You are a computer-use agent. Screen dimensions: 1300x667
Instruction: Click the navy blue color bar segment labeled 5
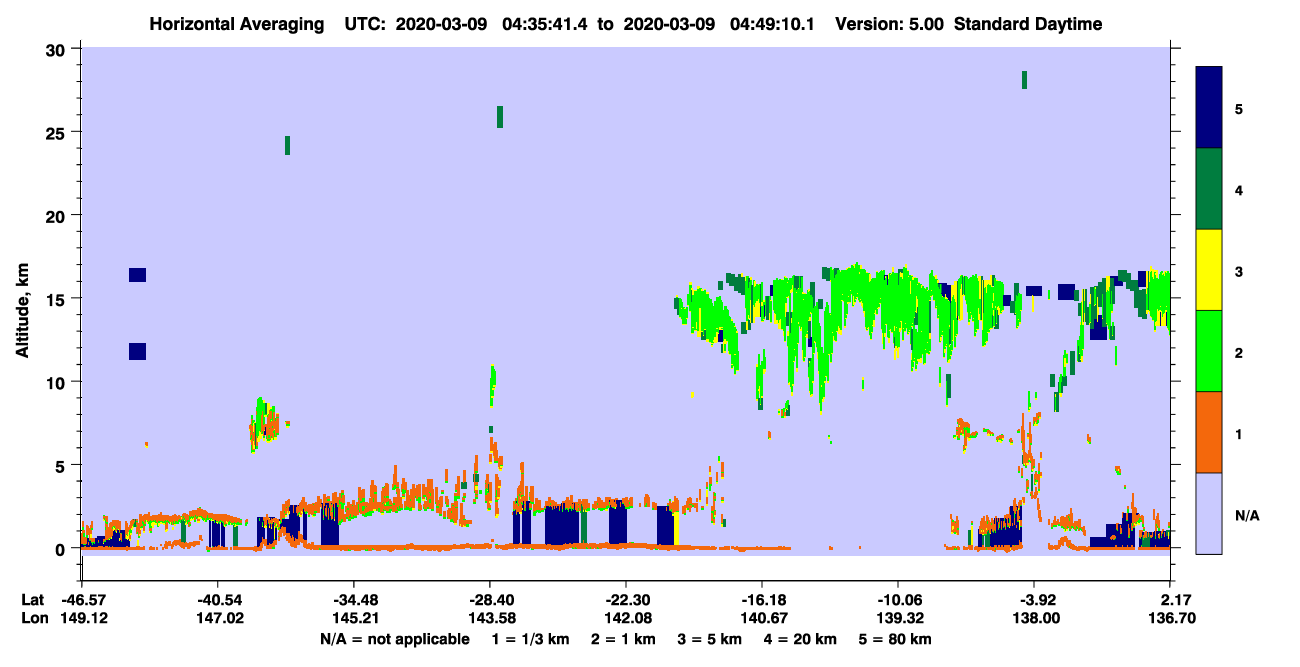[1209, 107]
